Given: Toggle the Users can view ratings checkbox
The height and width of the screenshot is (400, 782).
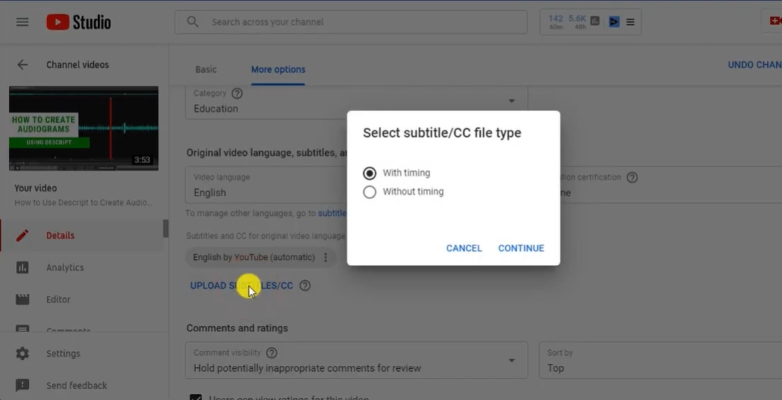Looking at the screenshot, I should coord(196,398).
